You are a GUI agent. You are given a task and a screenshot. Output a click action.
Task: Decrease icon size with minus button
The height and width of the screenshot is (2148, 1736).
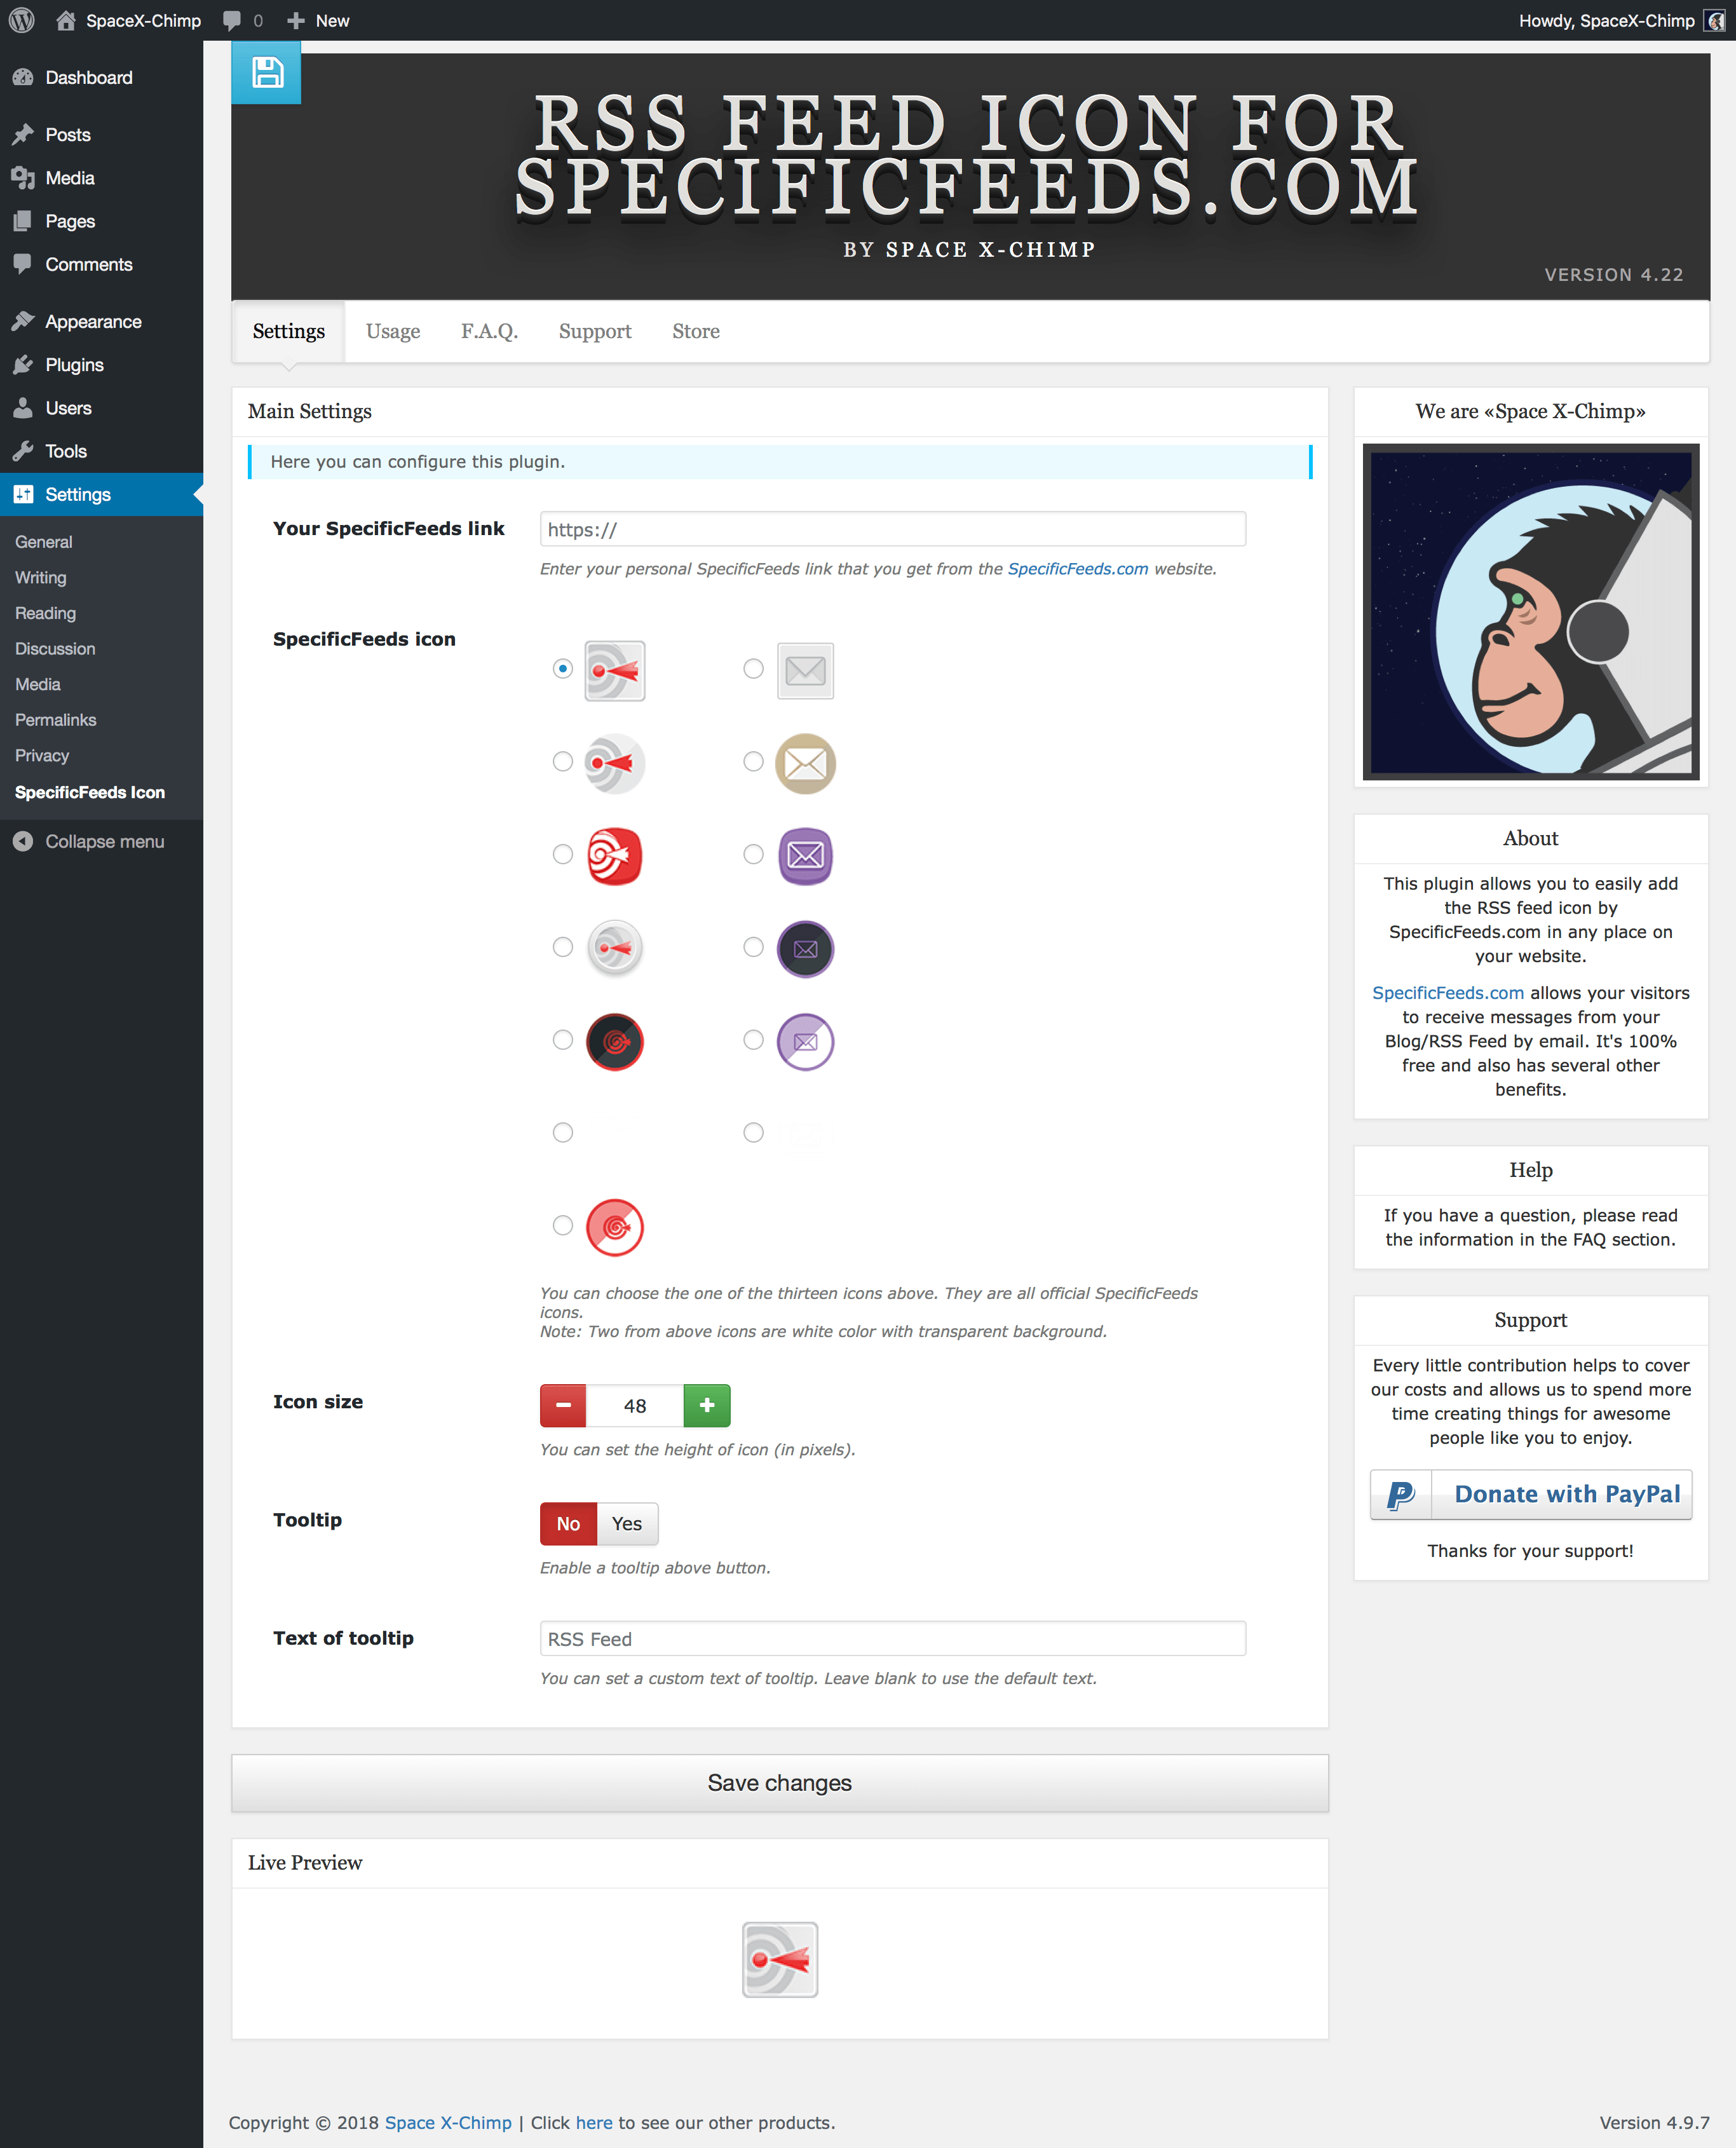click(563, 1405)
